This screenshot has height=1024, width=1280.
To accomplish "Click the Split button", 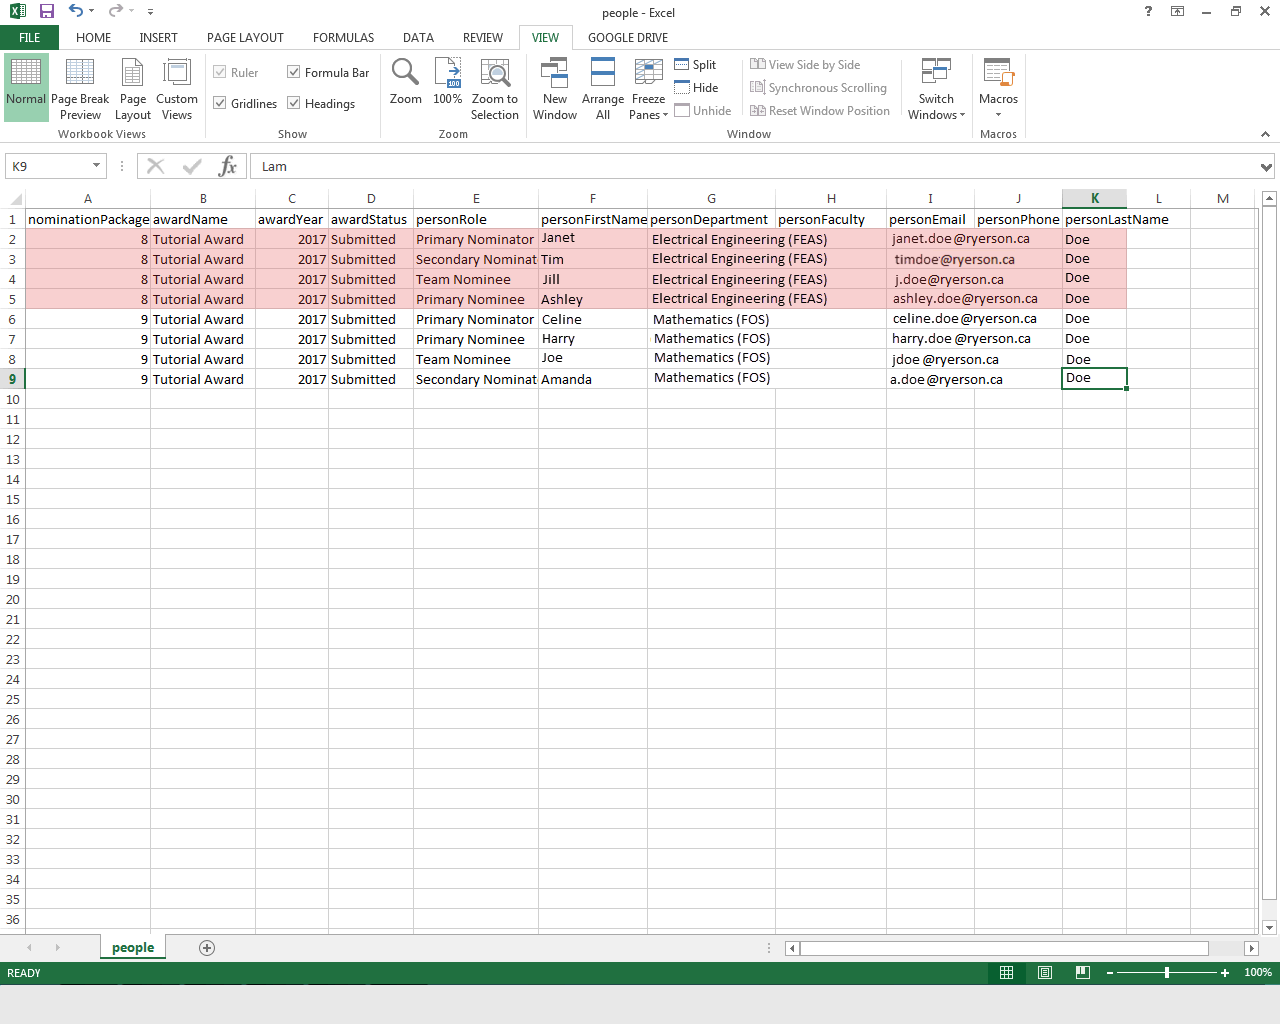I will (696, 65).
